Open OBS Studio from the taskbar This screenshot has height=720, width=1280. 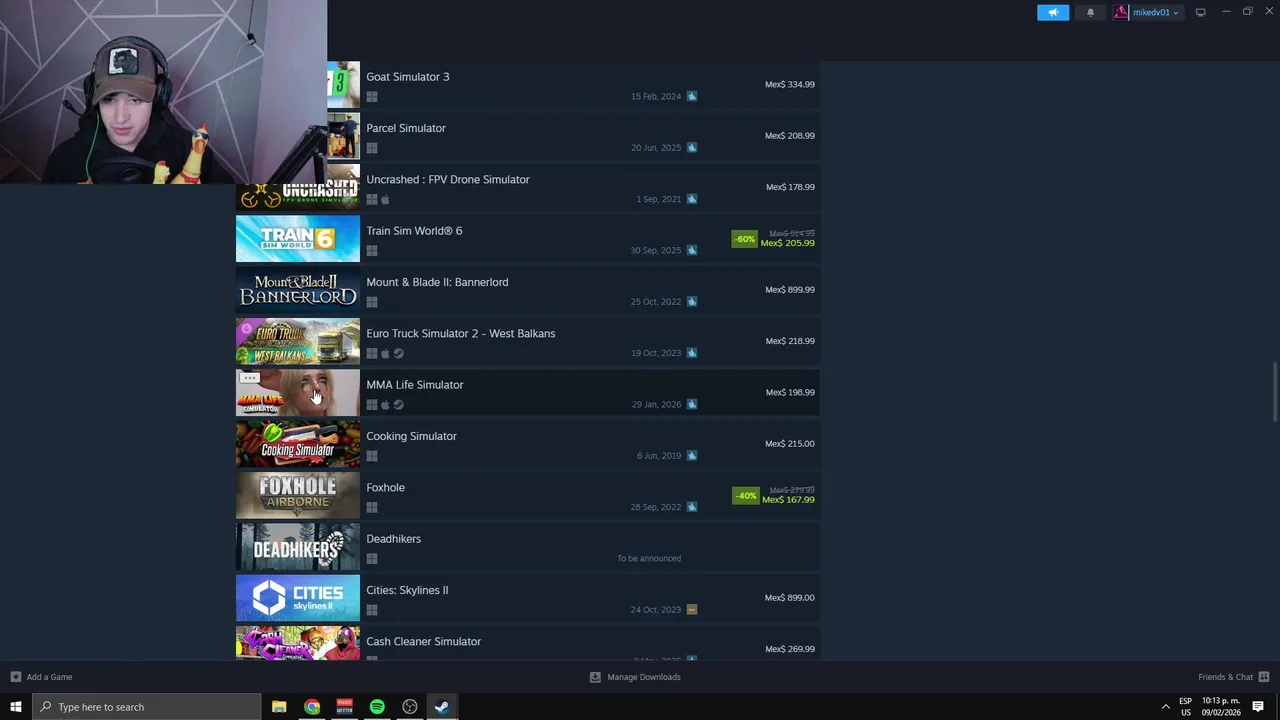410,707
